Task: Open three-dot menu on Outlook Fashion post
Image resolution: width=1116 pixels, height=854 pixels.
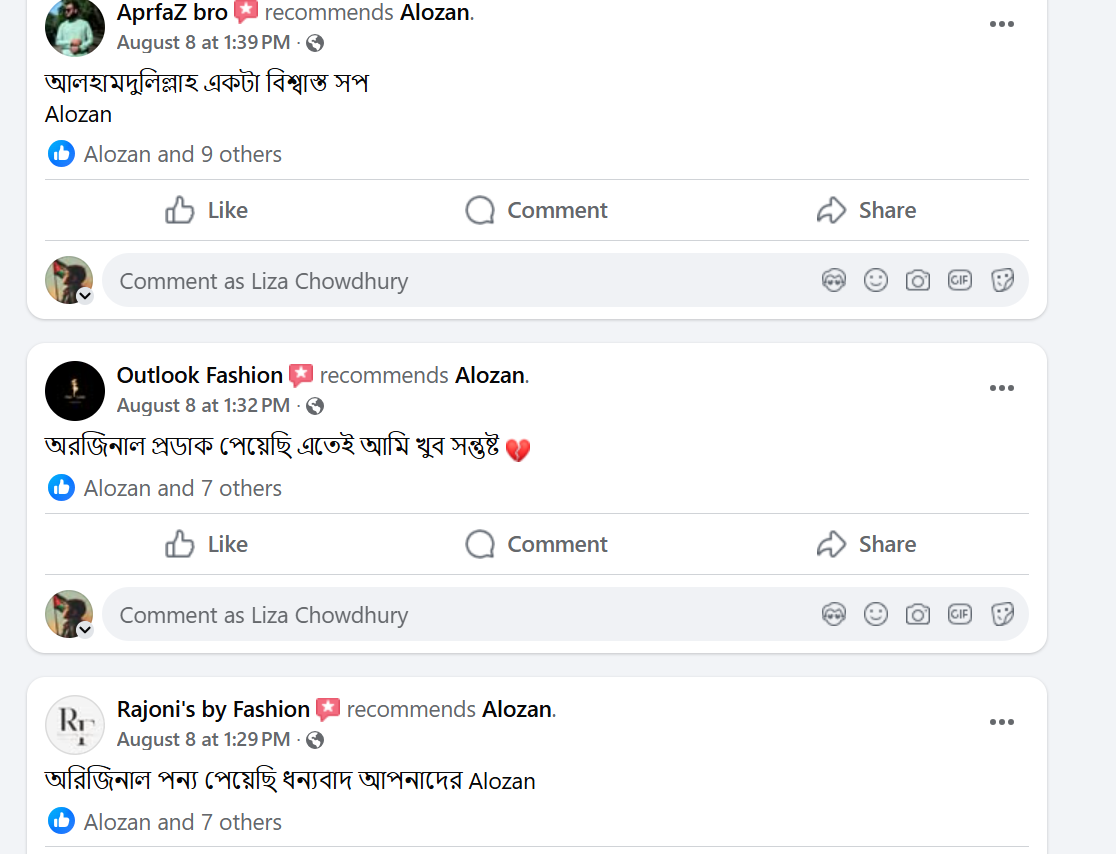Action: pos(1001,388)
